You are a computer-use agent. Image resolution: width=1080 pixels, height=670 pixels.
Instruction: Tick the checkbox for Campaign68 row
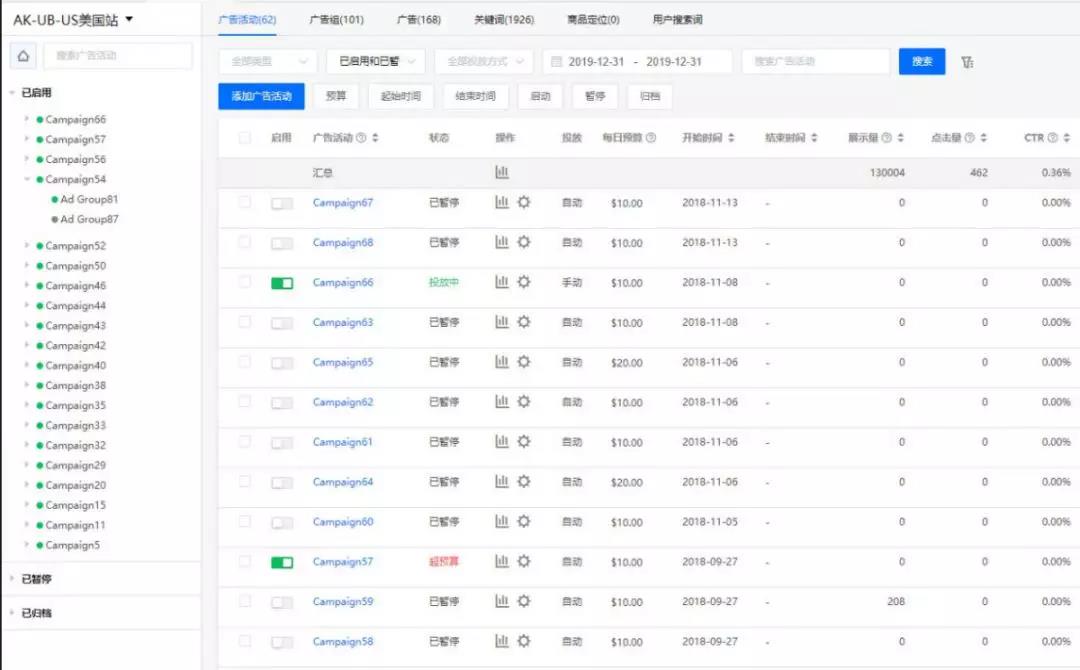pyautogui.click(x=245, y=242)
